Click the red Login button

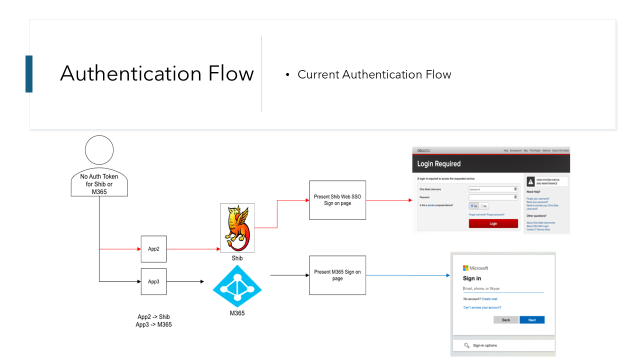pyautogui.click(x=493, y=223)
